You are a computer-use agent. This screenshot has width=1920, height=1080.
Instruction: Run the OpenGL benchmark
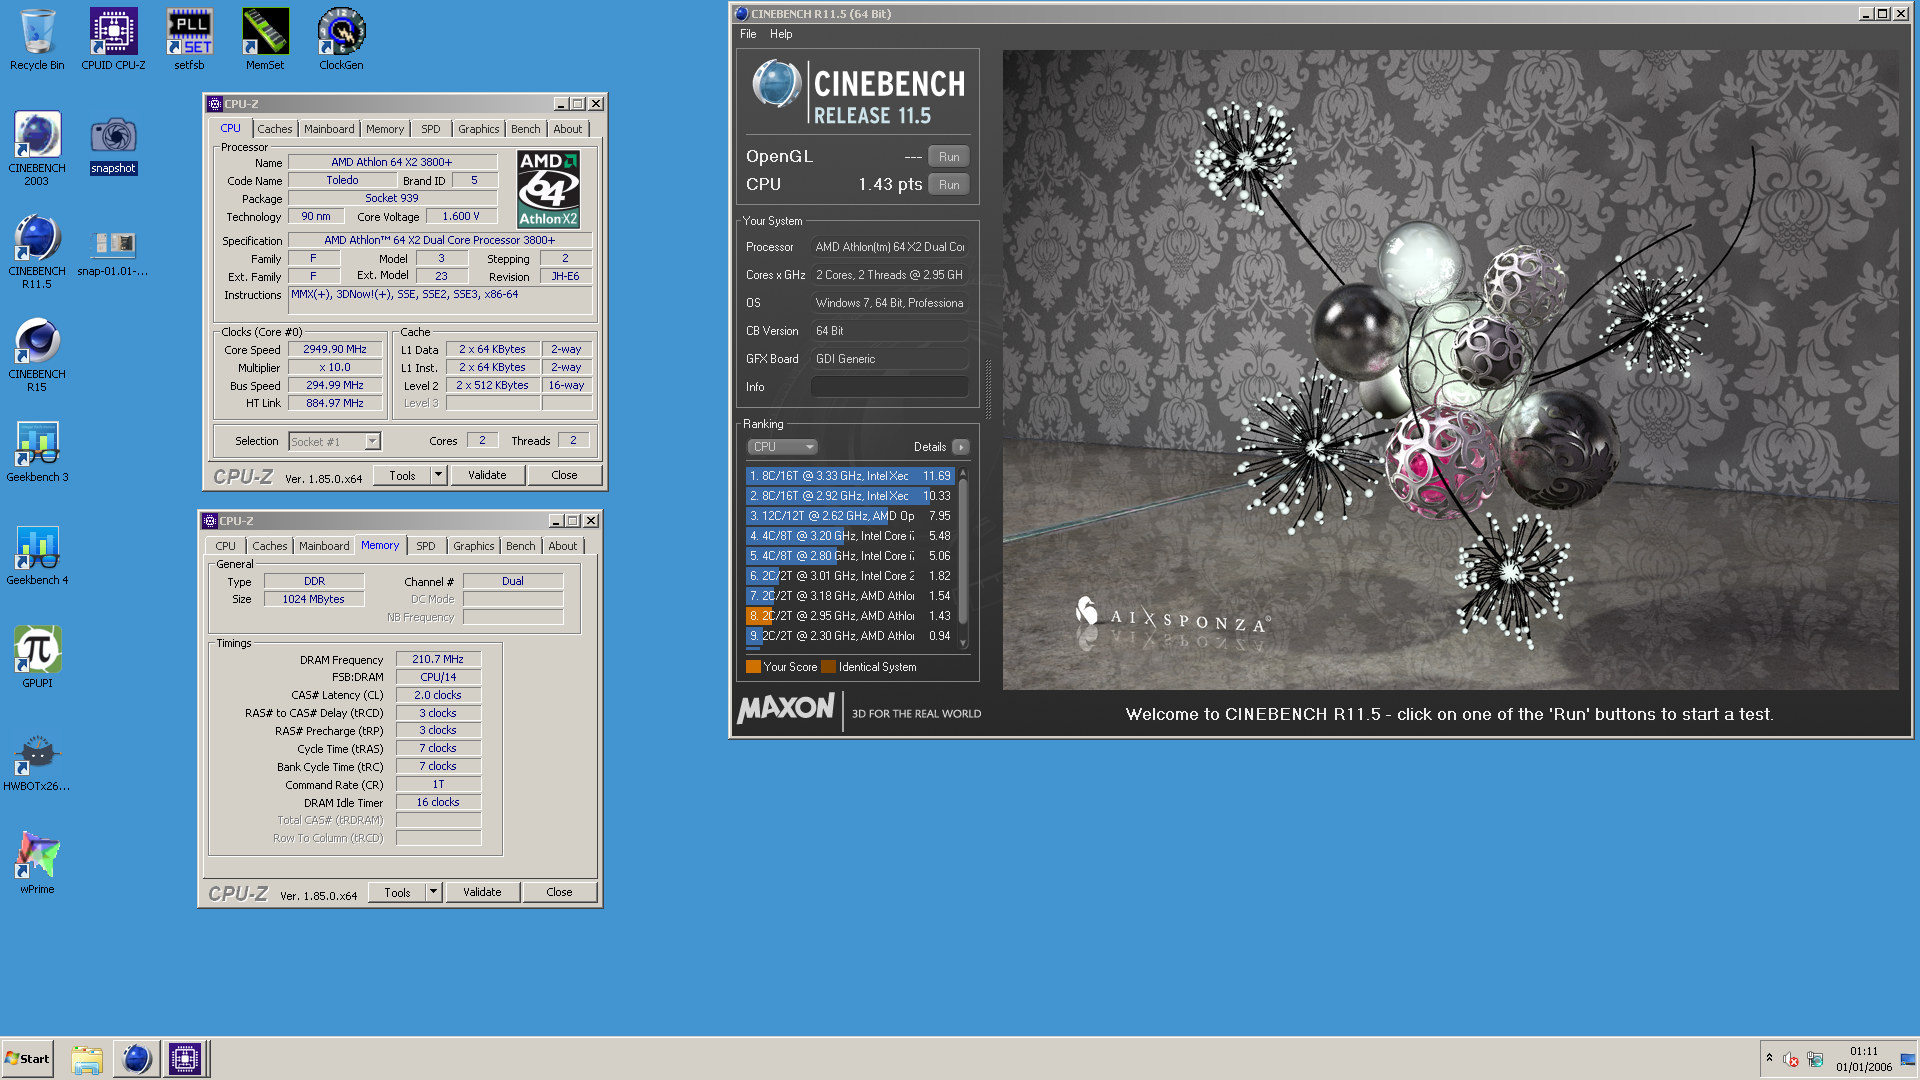coord(949,157)
